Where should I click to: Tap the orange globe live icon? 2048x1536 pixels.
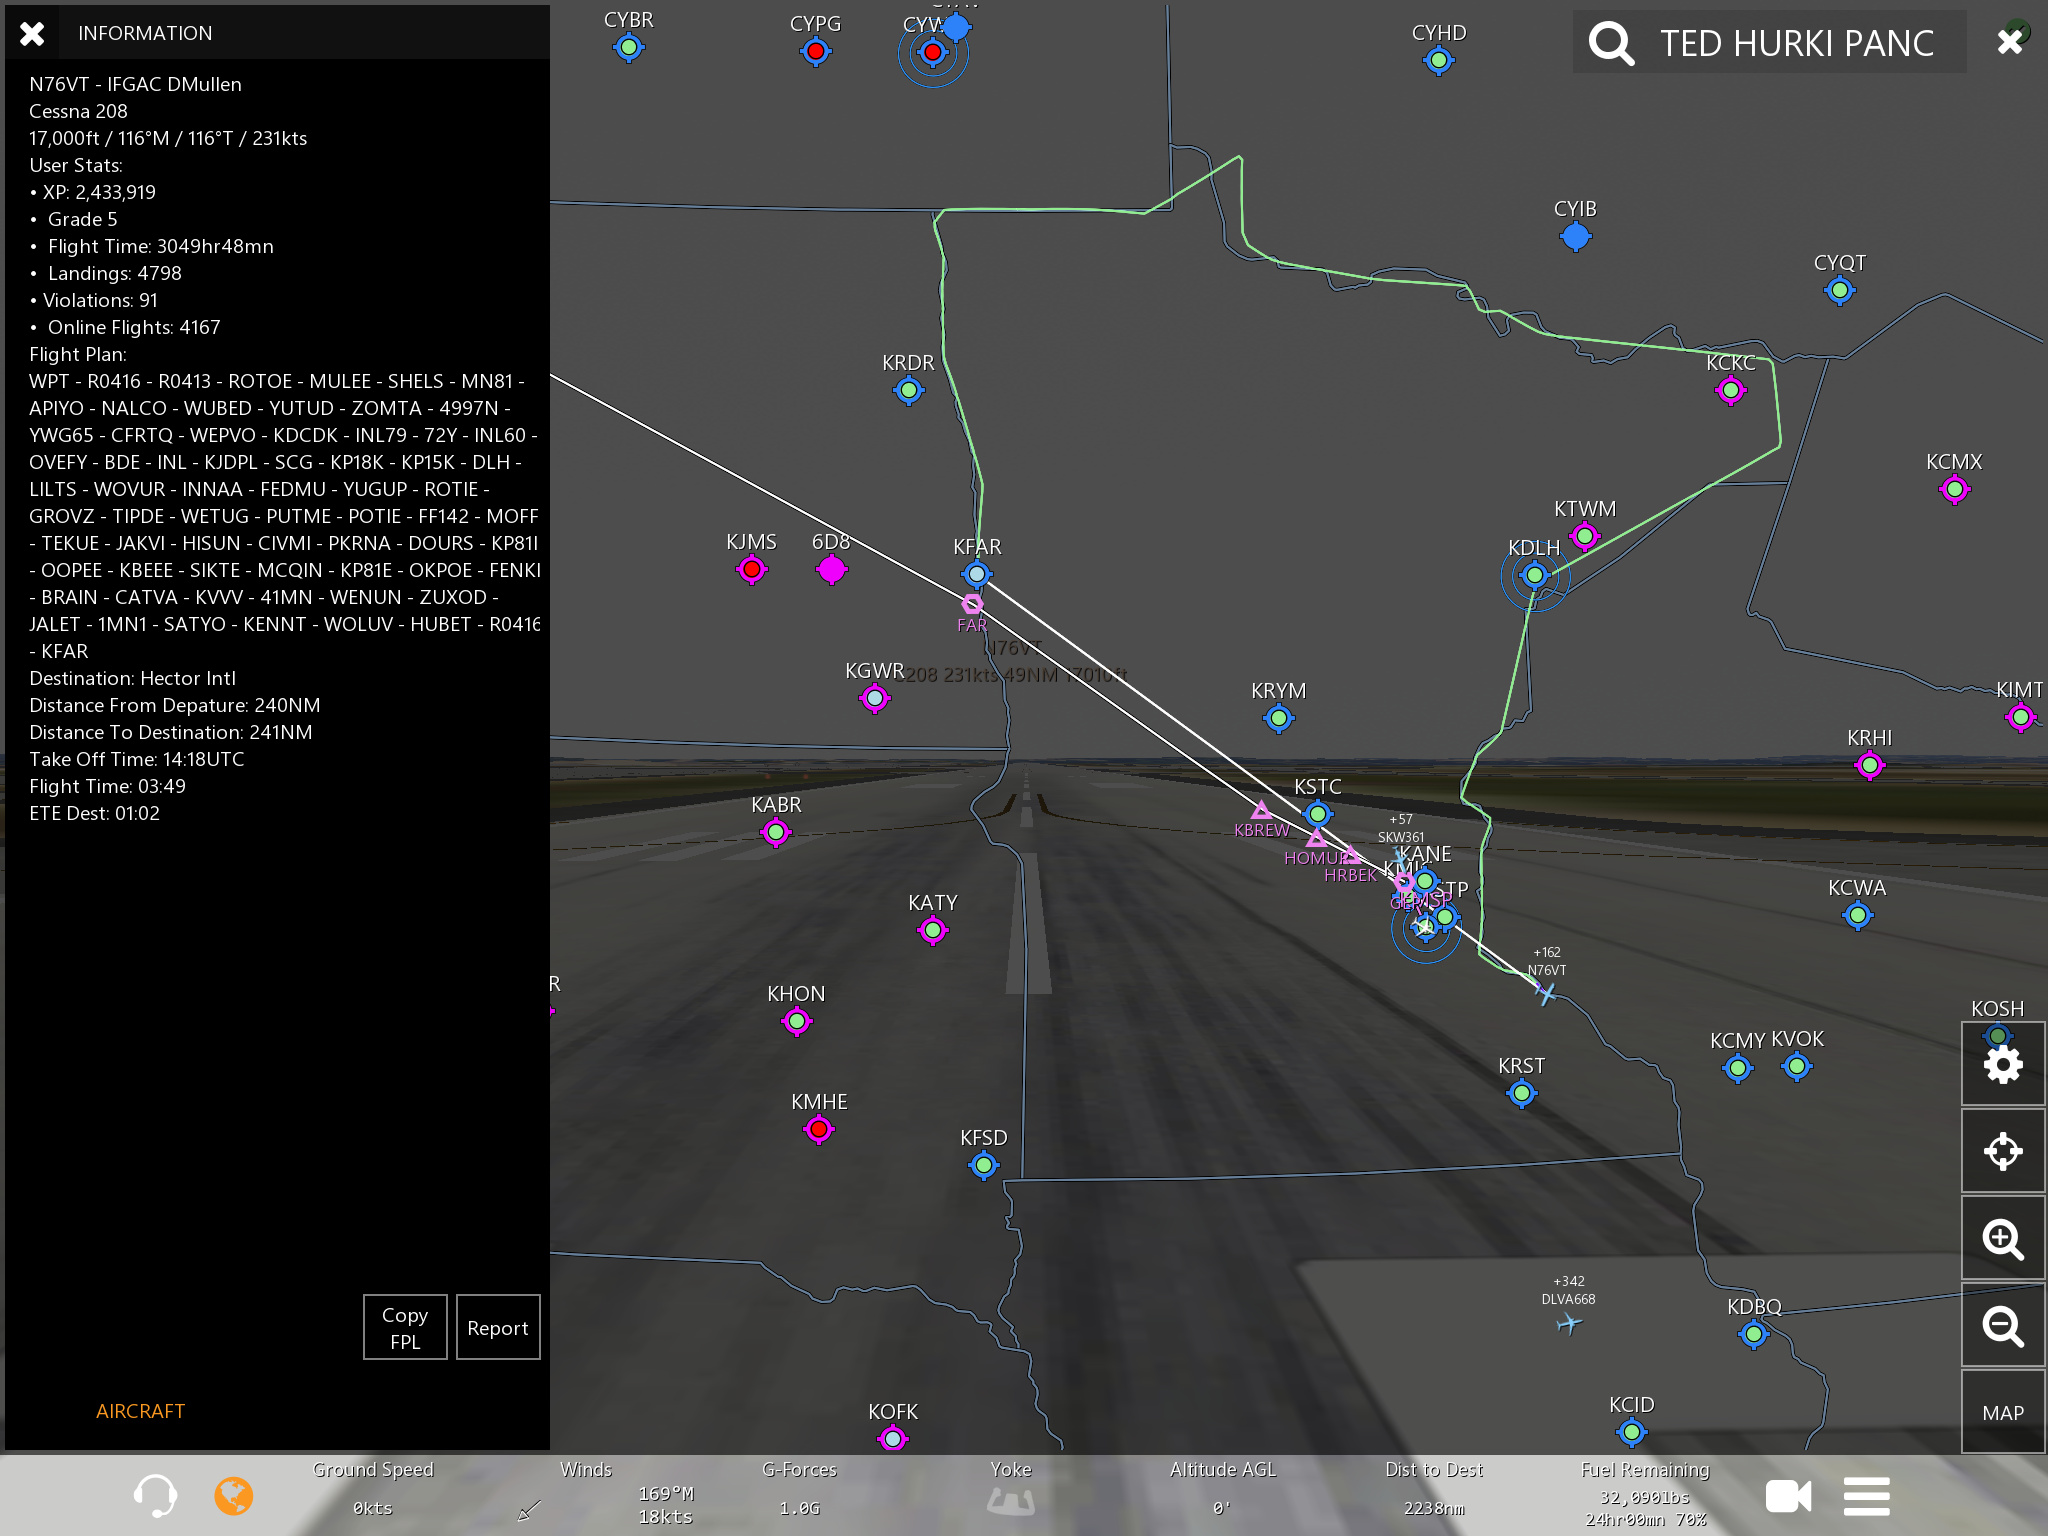[233, 1496]
